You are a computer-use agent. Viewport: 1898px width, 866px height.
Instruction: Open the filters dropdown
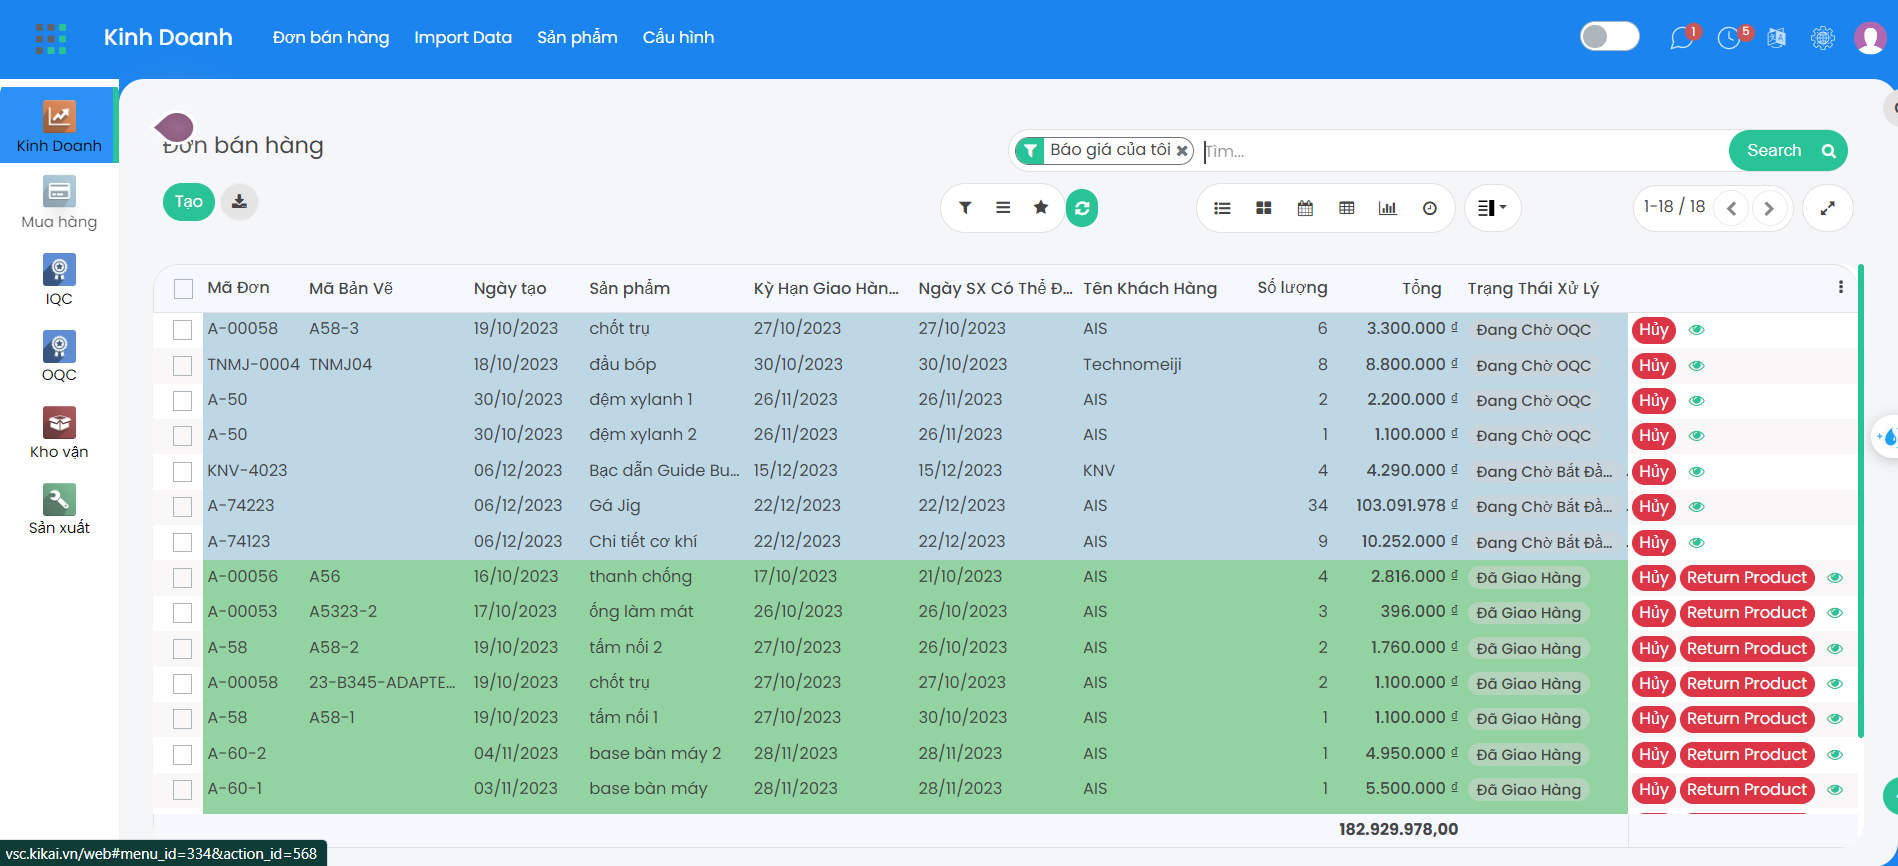(x=965, y=208)
